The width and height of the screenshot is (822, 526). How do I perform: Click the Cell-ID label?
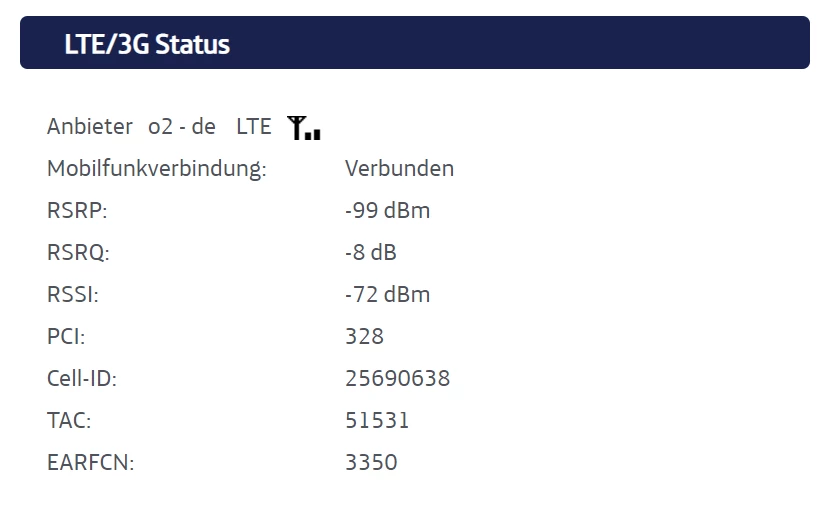(89, 379)
